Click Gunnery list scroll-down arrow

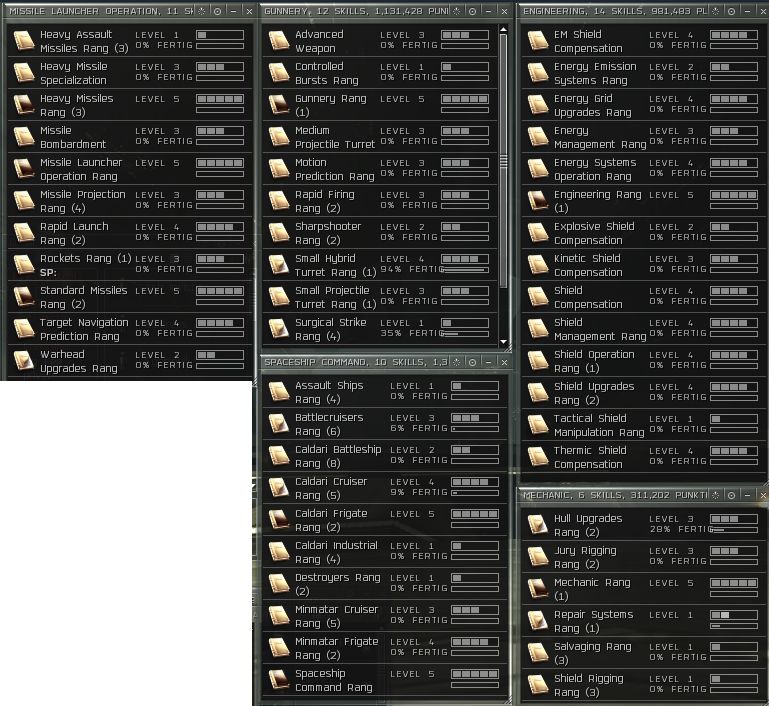point(503,341)
